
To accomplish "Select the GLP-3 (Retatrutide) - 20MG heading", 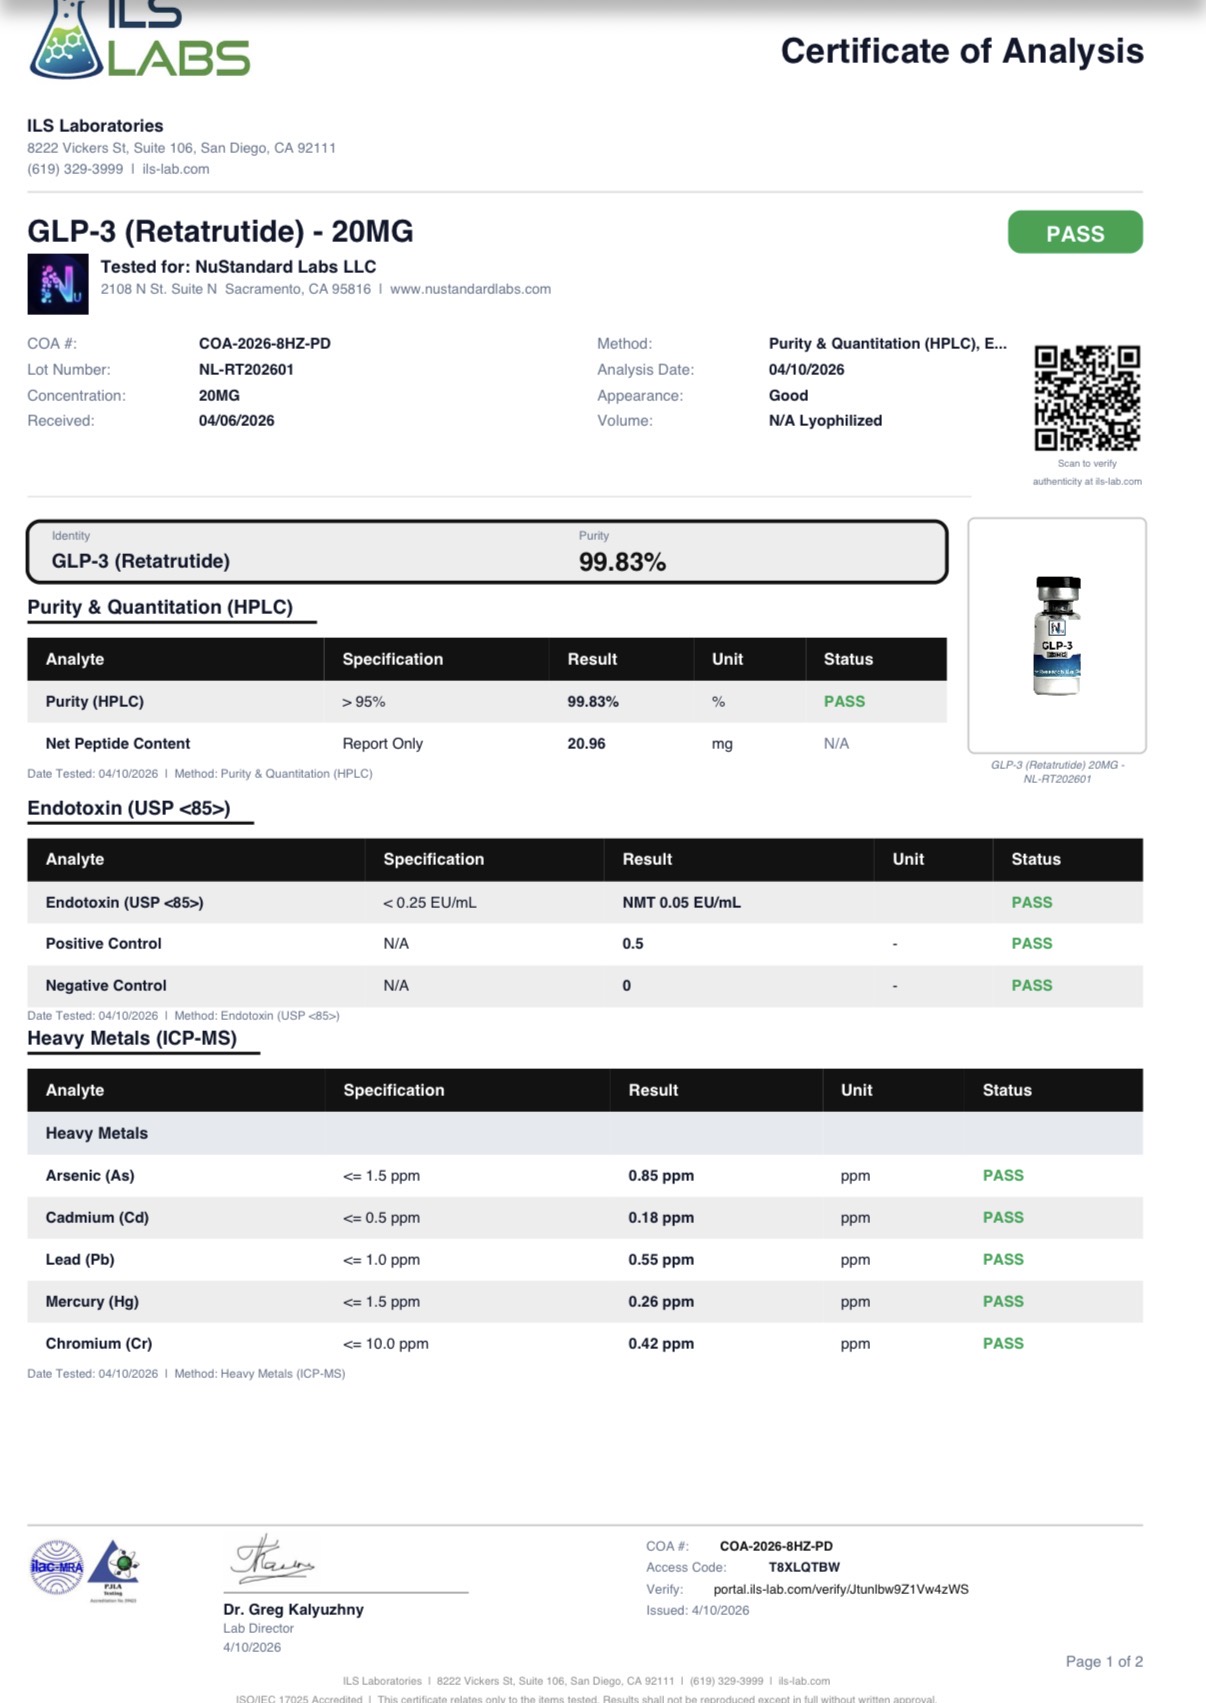I will [x=220, y=231].
